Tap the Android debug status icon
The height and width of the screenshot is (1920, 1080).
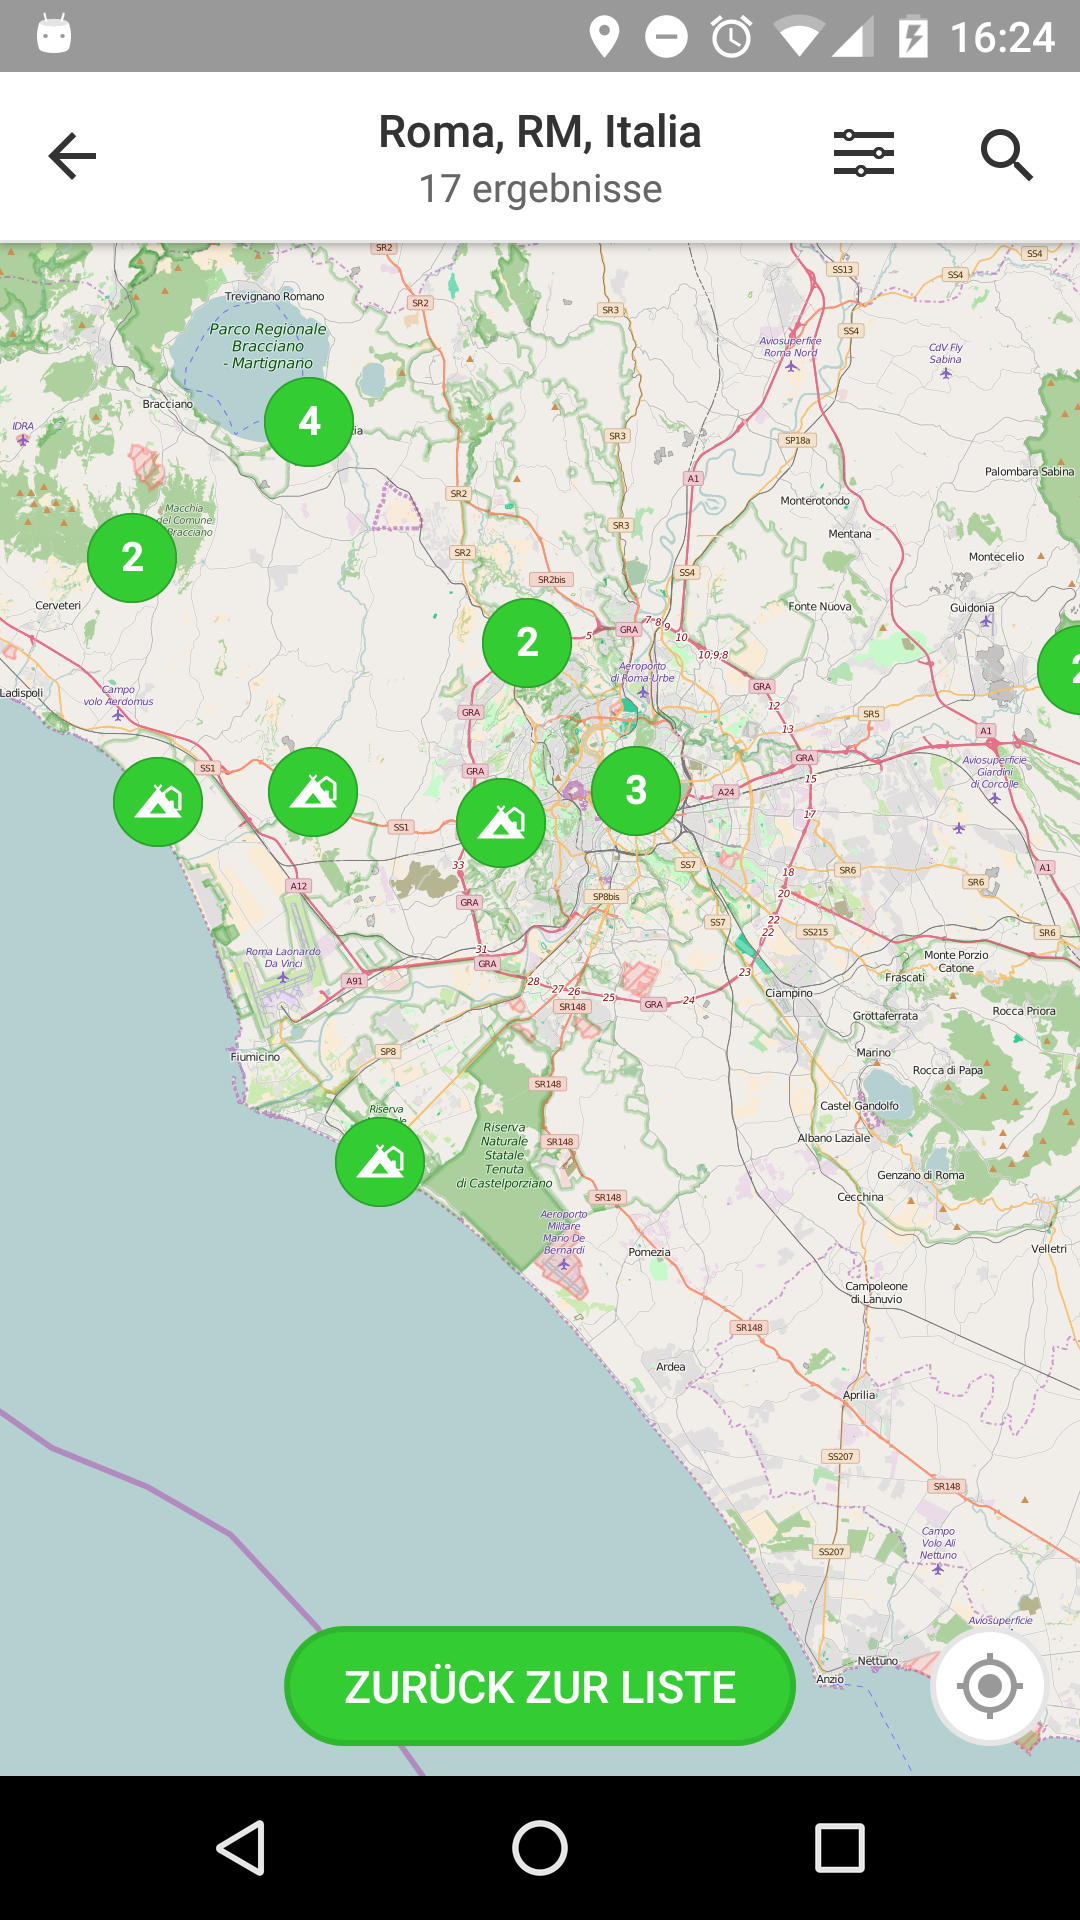(x=54, y=35)
